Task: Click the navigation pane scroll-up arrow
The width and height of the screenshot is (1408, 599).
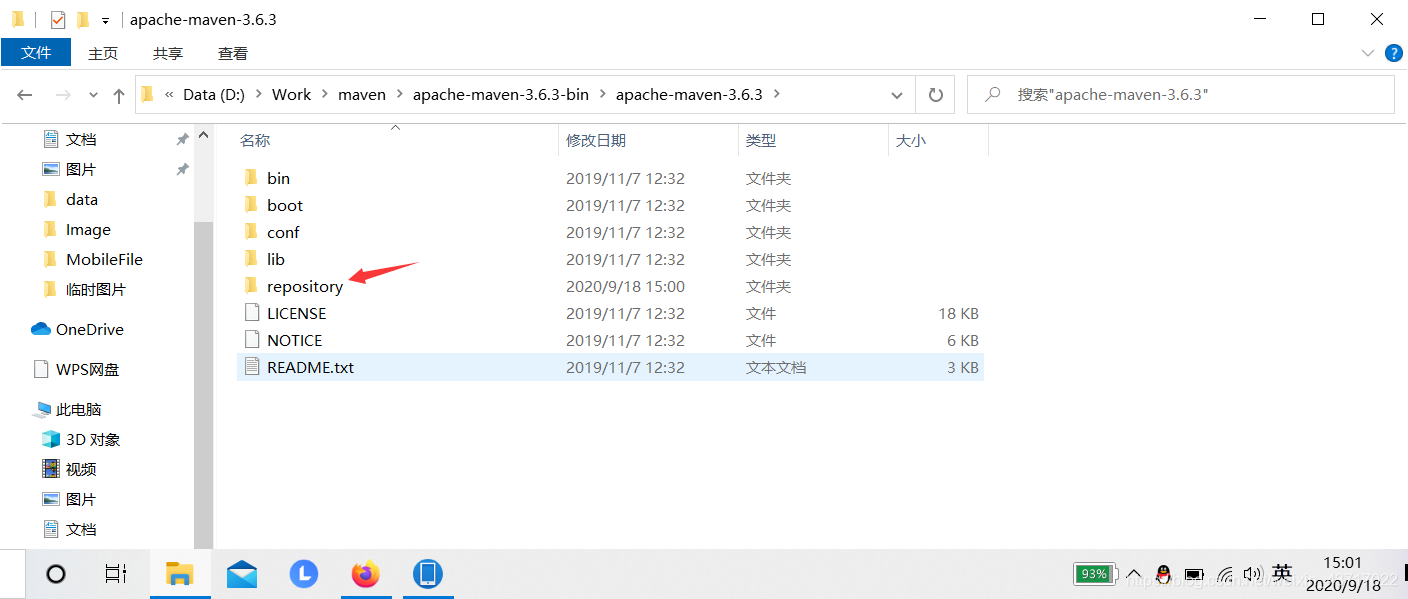Action: [x=204, y=135]
